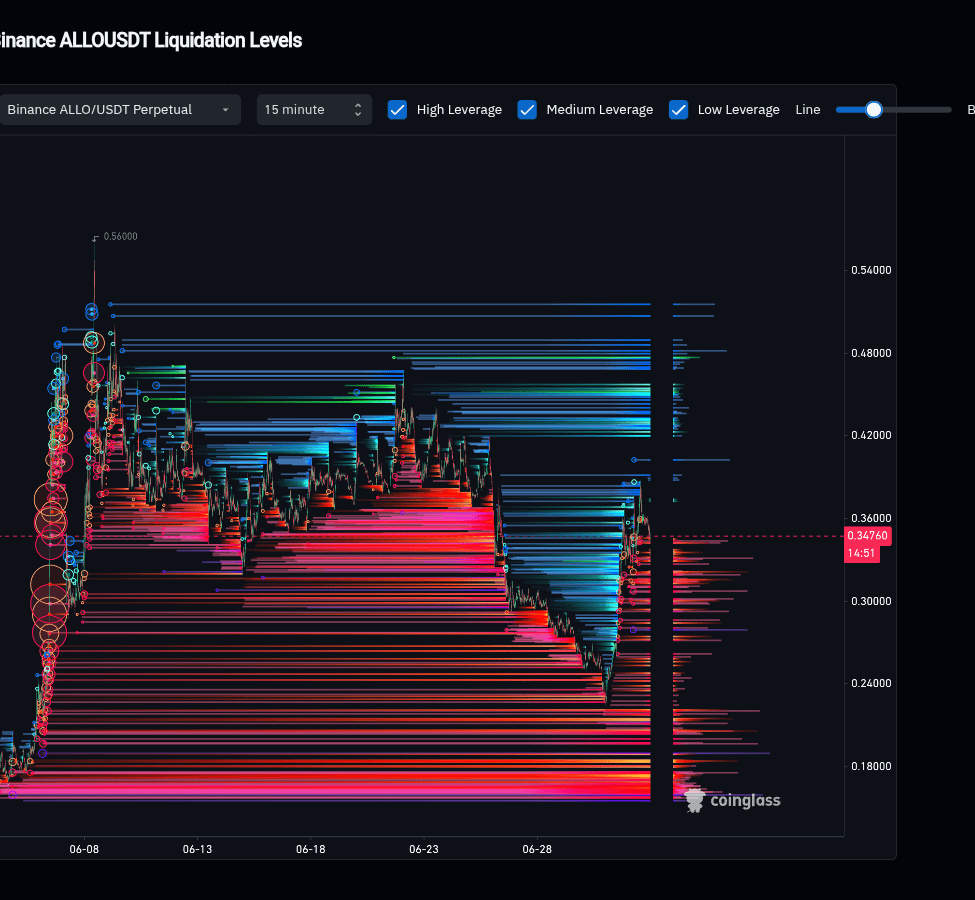Click the 06-18 date axis label

310,849
